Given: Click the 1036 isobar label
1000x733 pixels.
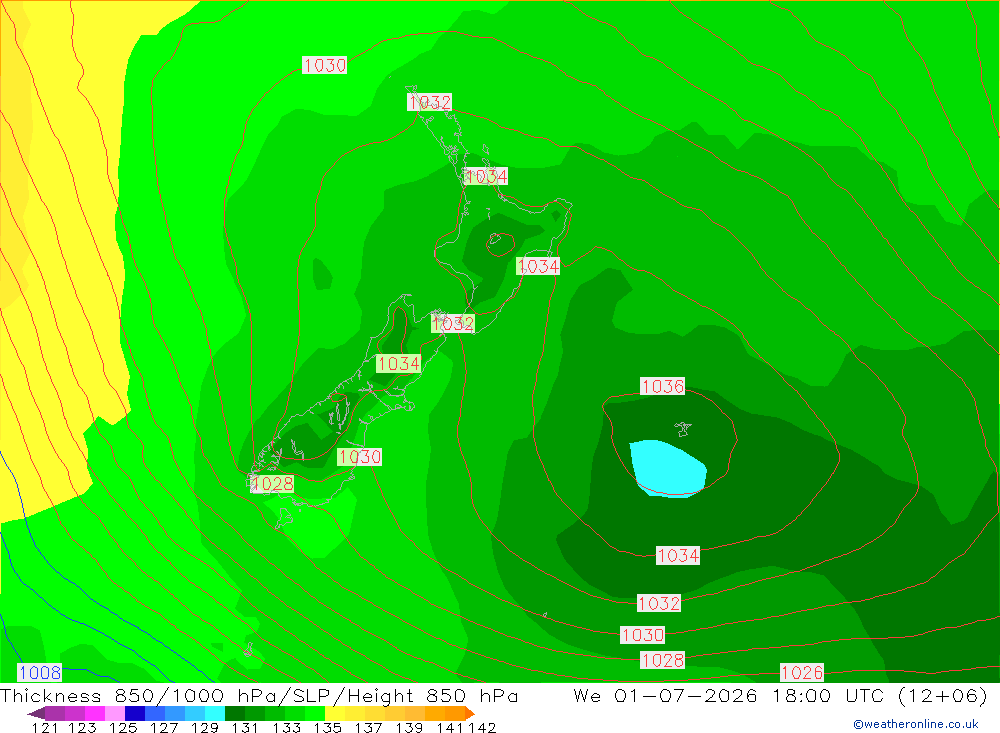Looking at the screenshot, I should [663, 386].
